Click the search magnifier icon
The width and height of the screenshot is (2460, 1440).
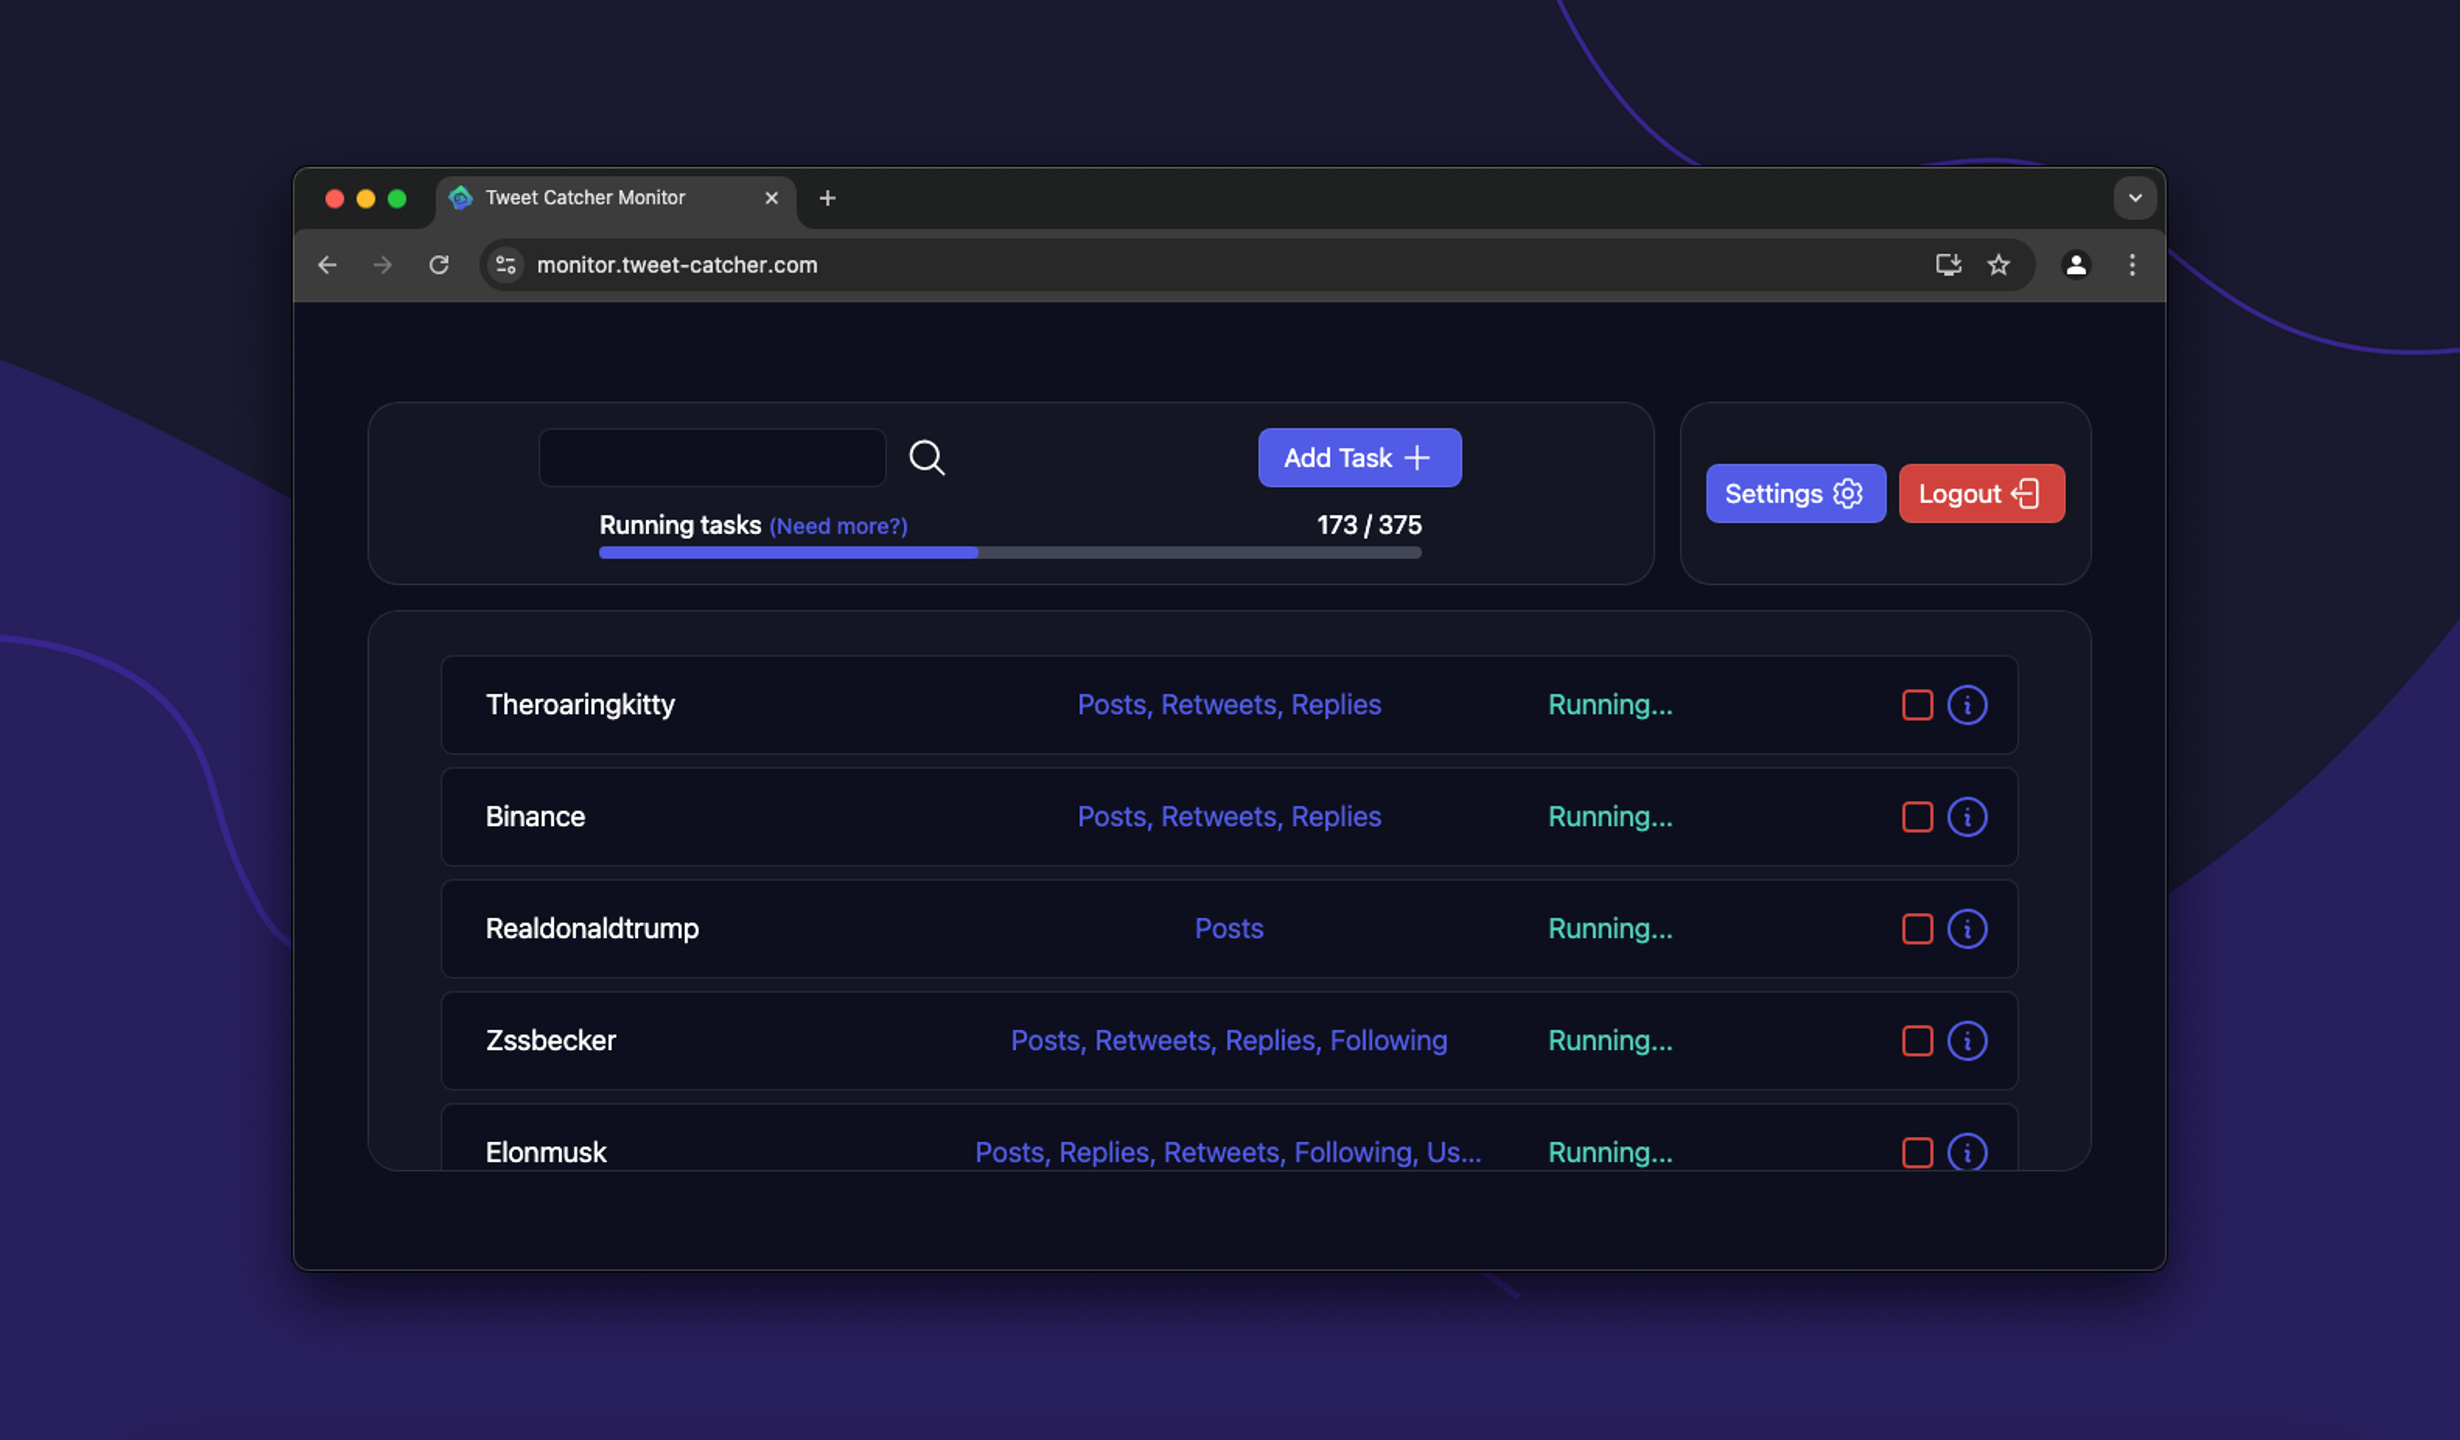[x=926, y=457]
